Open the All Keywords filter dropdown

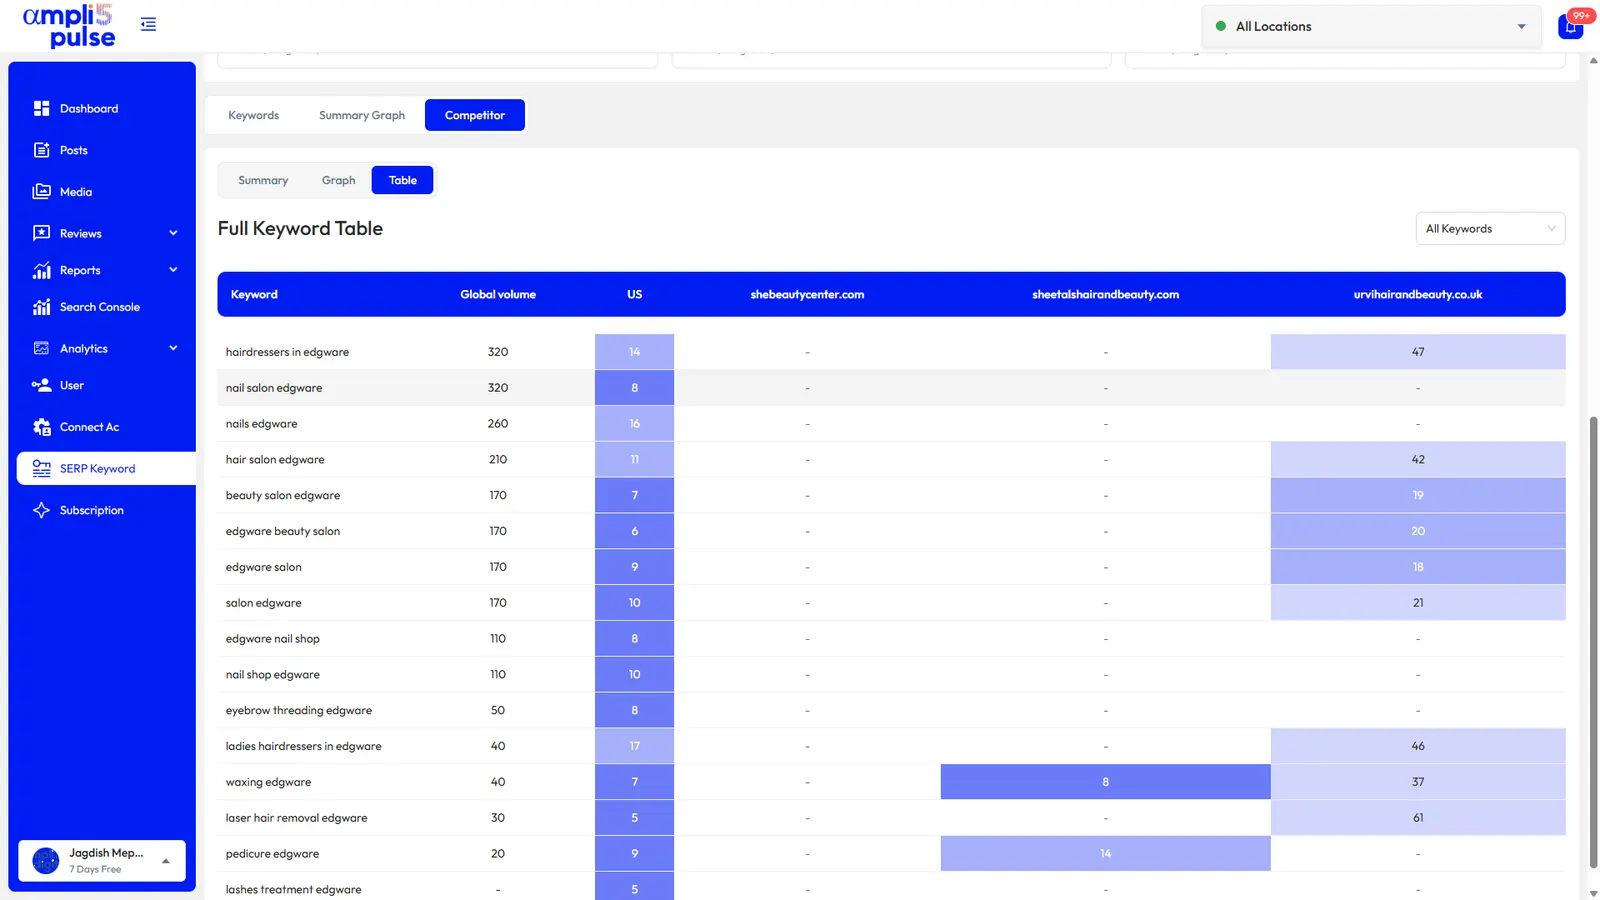pos(1490,229)
